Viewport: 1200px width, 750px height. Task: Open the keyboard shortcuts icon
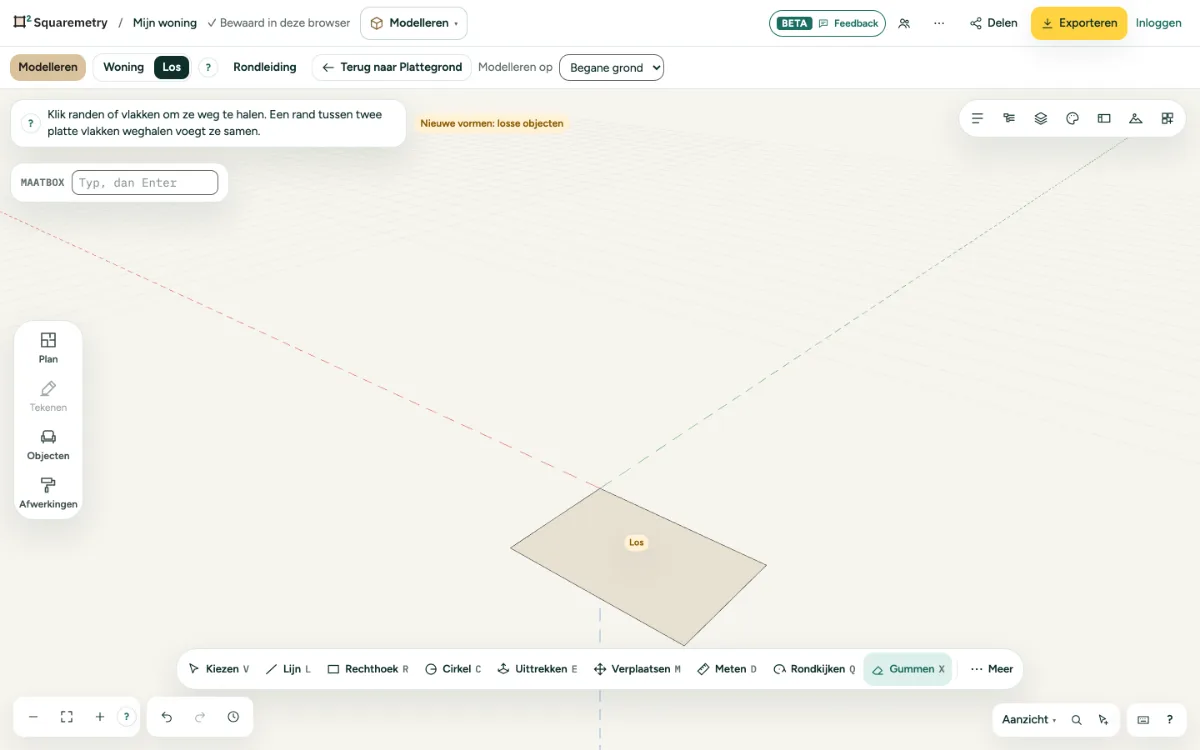click(1143, 720)
